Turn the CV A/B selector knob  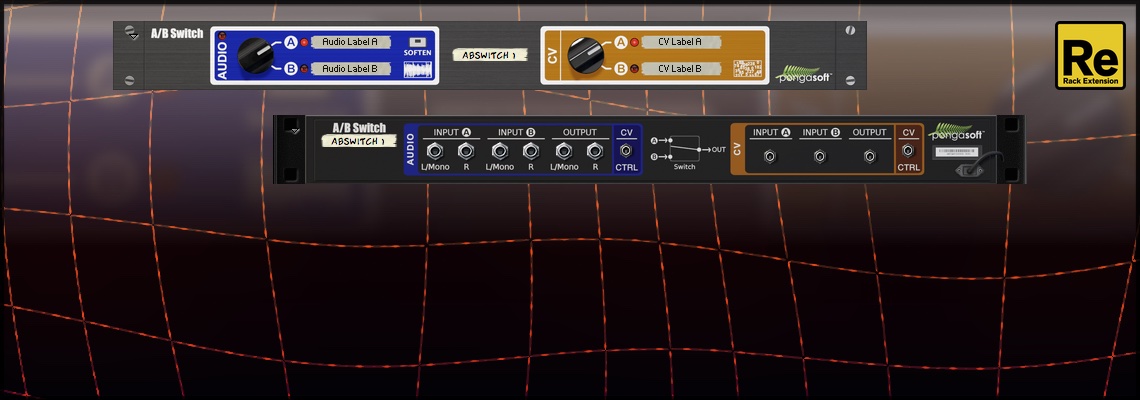584,56
